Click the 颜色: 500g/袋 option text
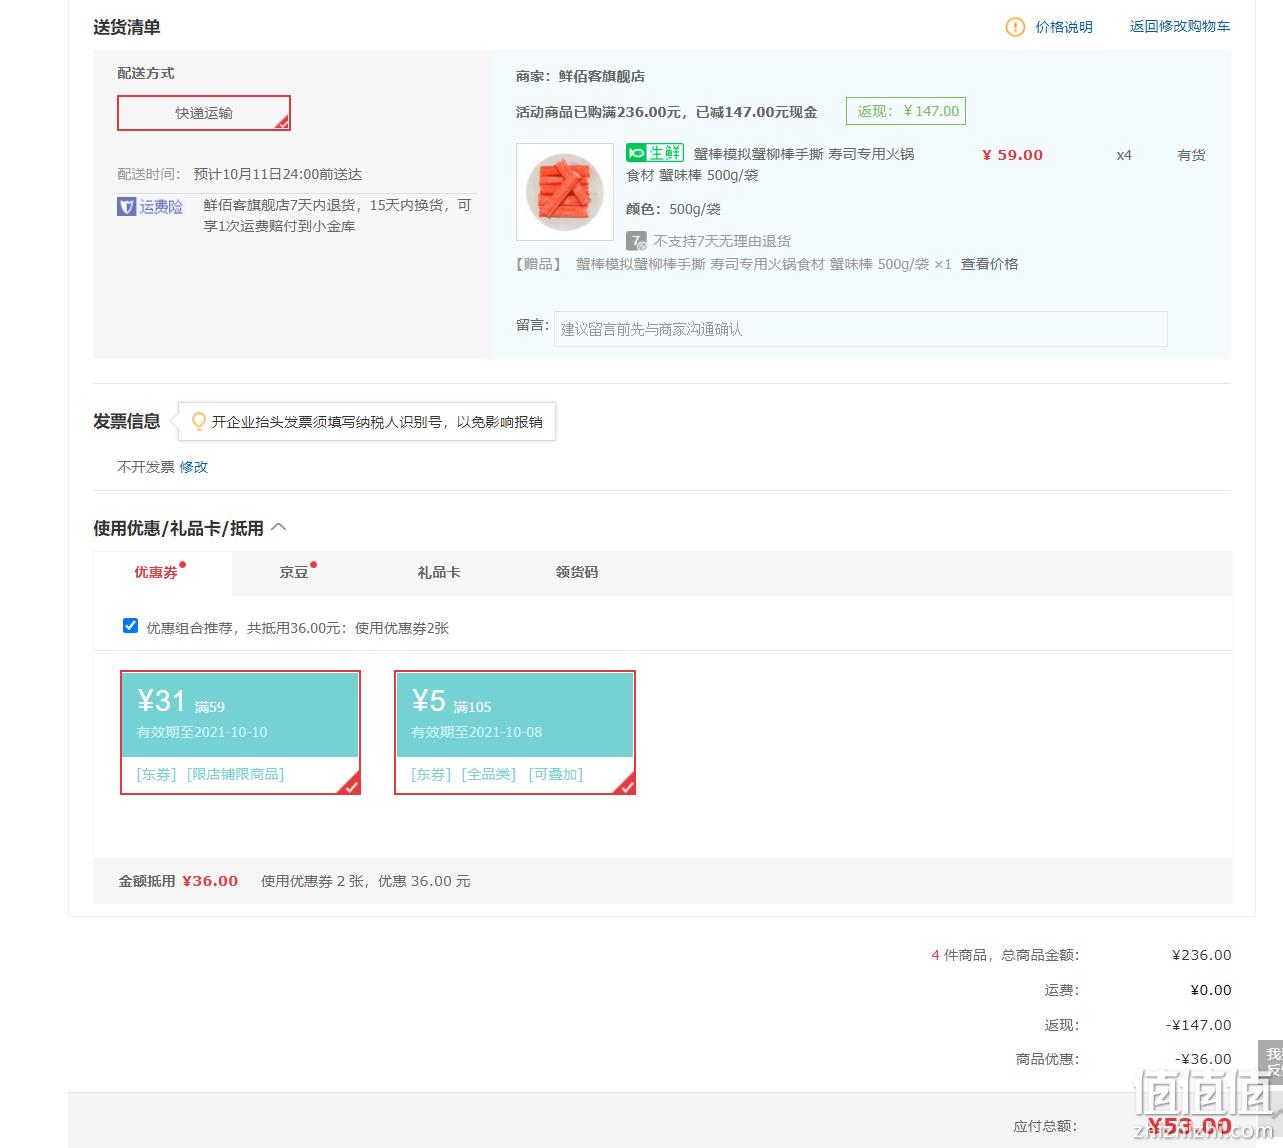This screenshot has height=1148, width=1283. point(673,209)
